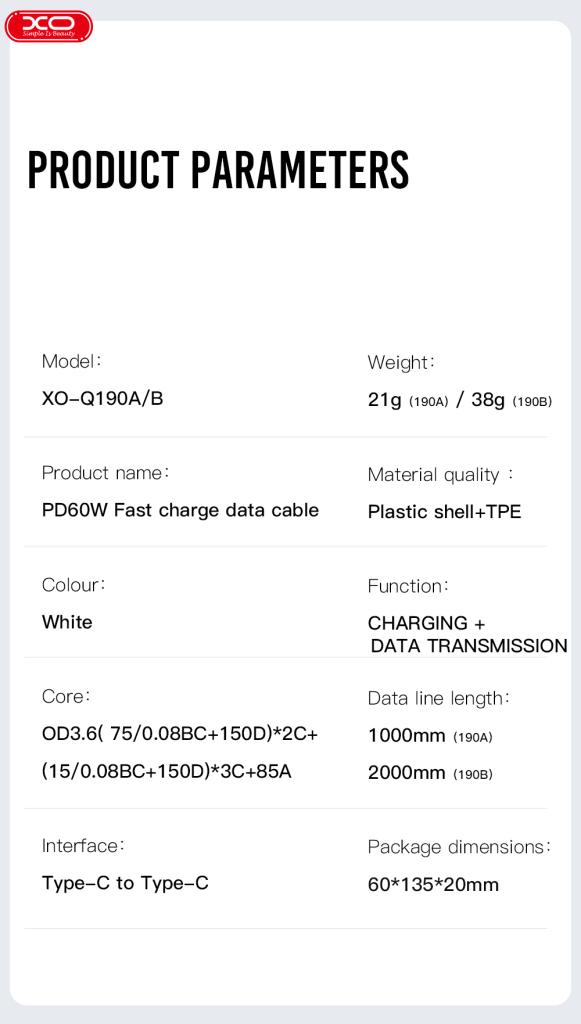Select the White colour value
Viewport: 581px width, 1024px height.
pyautogui.click(x=67, y=622)
